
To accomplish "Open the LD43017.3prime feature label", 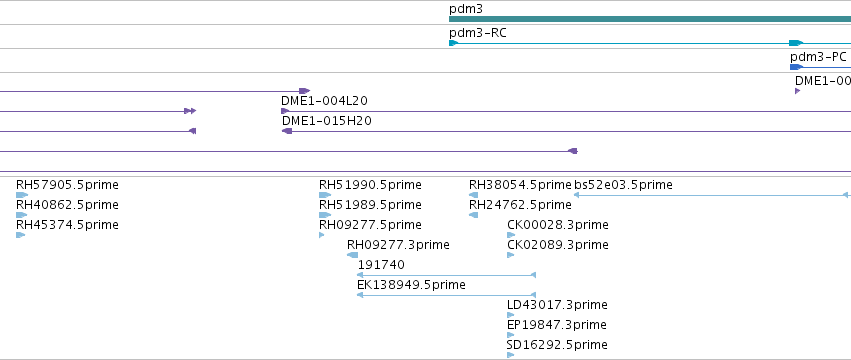I will click(557, 305).
